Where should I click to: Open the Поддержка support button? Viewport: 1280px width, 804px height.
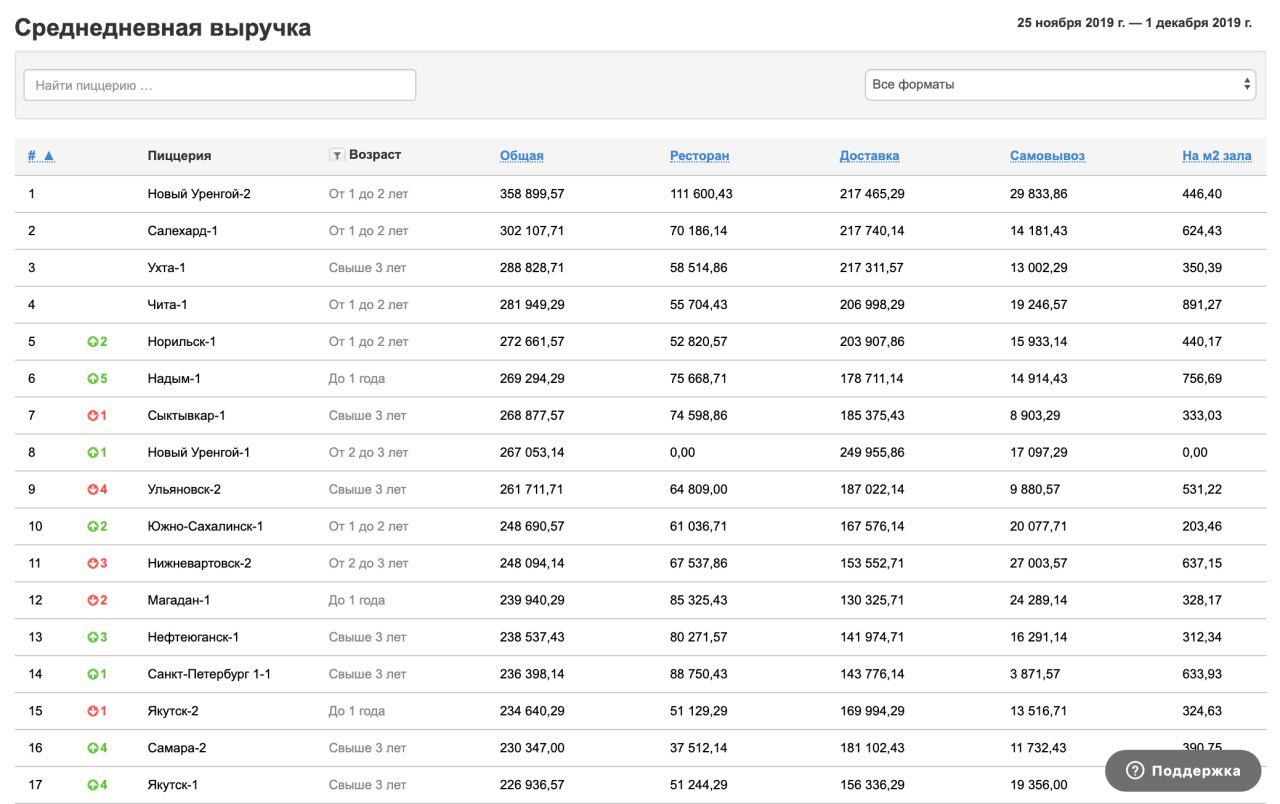[x=1183, y=771]
